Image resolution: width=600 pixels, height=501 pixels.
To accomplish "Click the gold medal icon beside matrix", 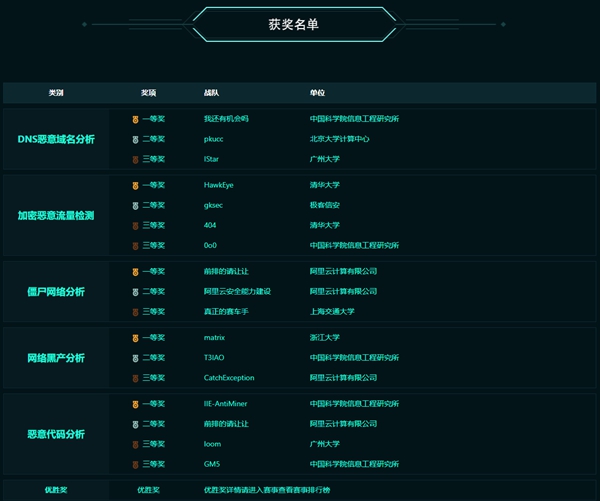I will pyautogui.click(x=136, y=338).
